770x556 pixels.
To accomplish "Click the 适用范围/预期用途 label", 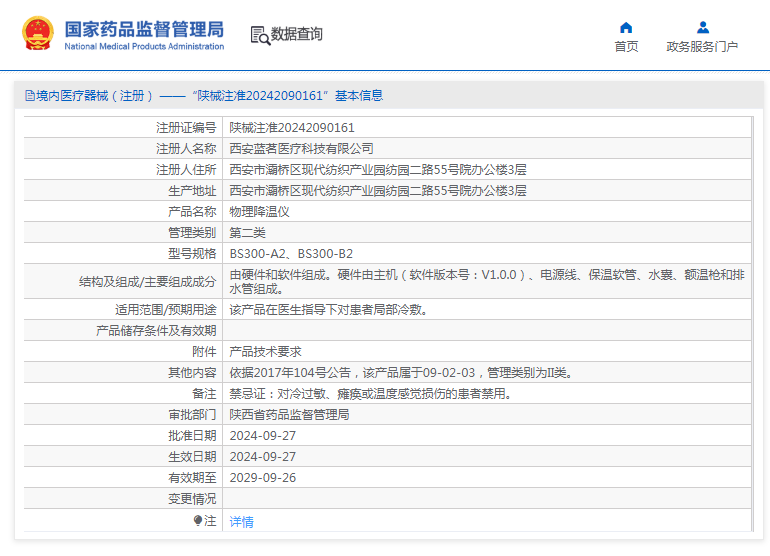I will tap(165, 310).
